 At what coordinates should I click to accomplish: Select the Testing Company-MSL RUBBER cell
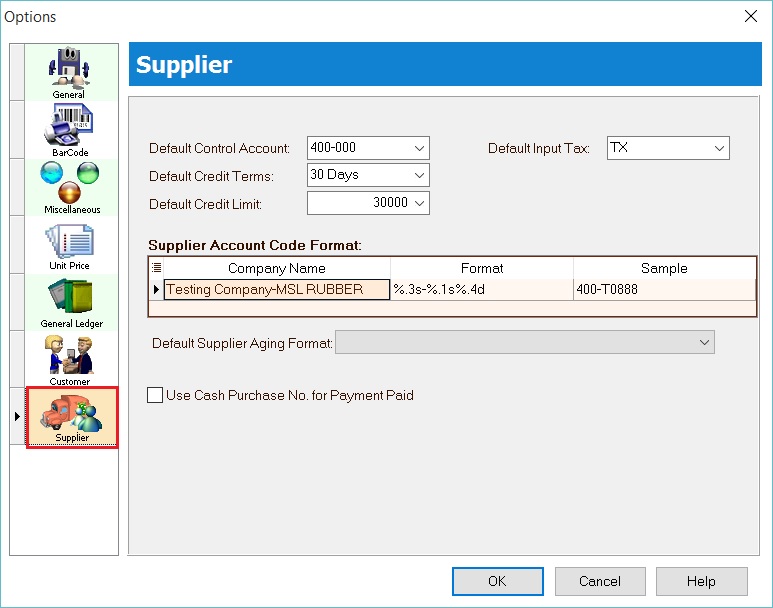click(x=276, y=290)
